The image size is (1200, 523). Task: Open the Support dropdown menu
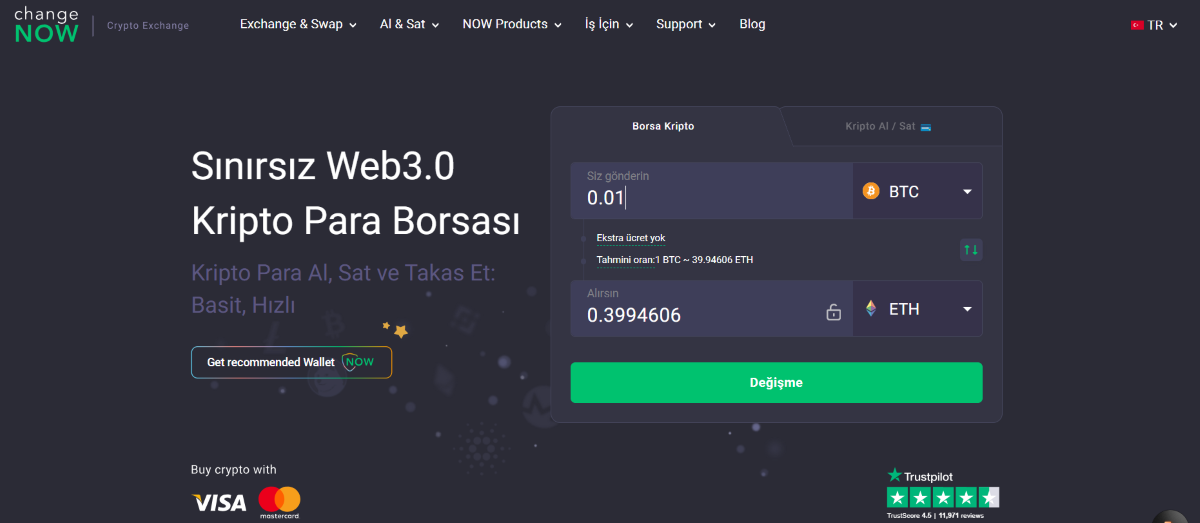(686, 24)
